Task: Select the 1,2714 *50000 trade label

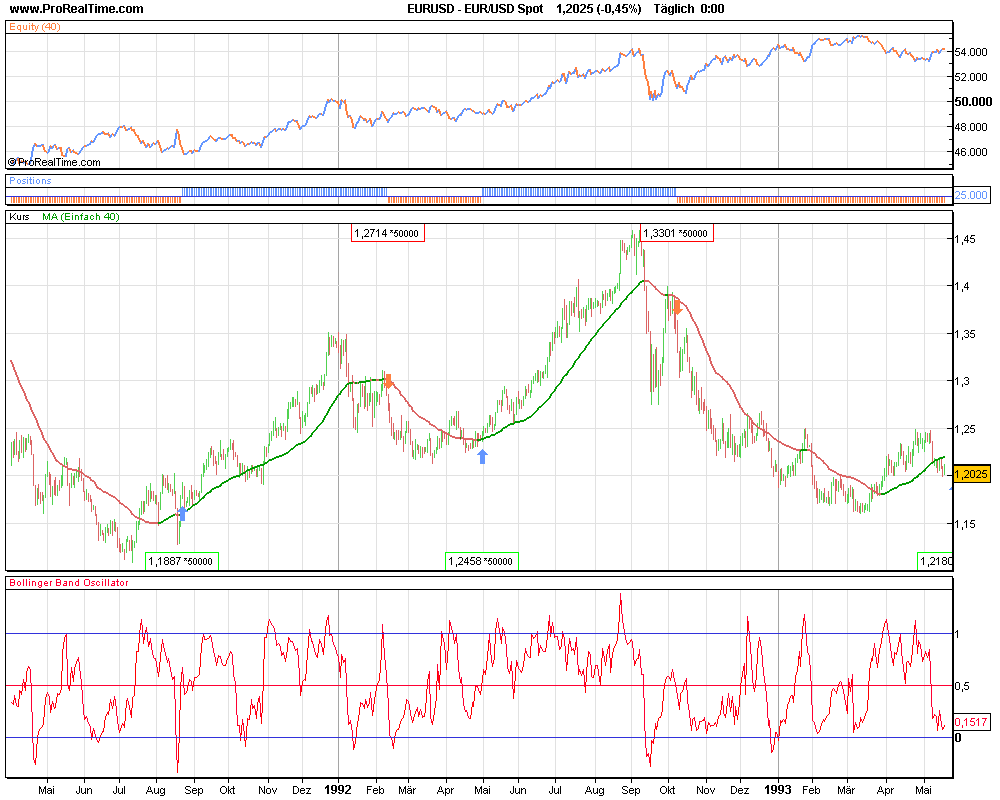Action: coord(387,233)
